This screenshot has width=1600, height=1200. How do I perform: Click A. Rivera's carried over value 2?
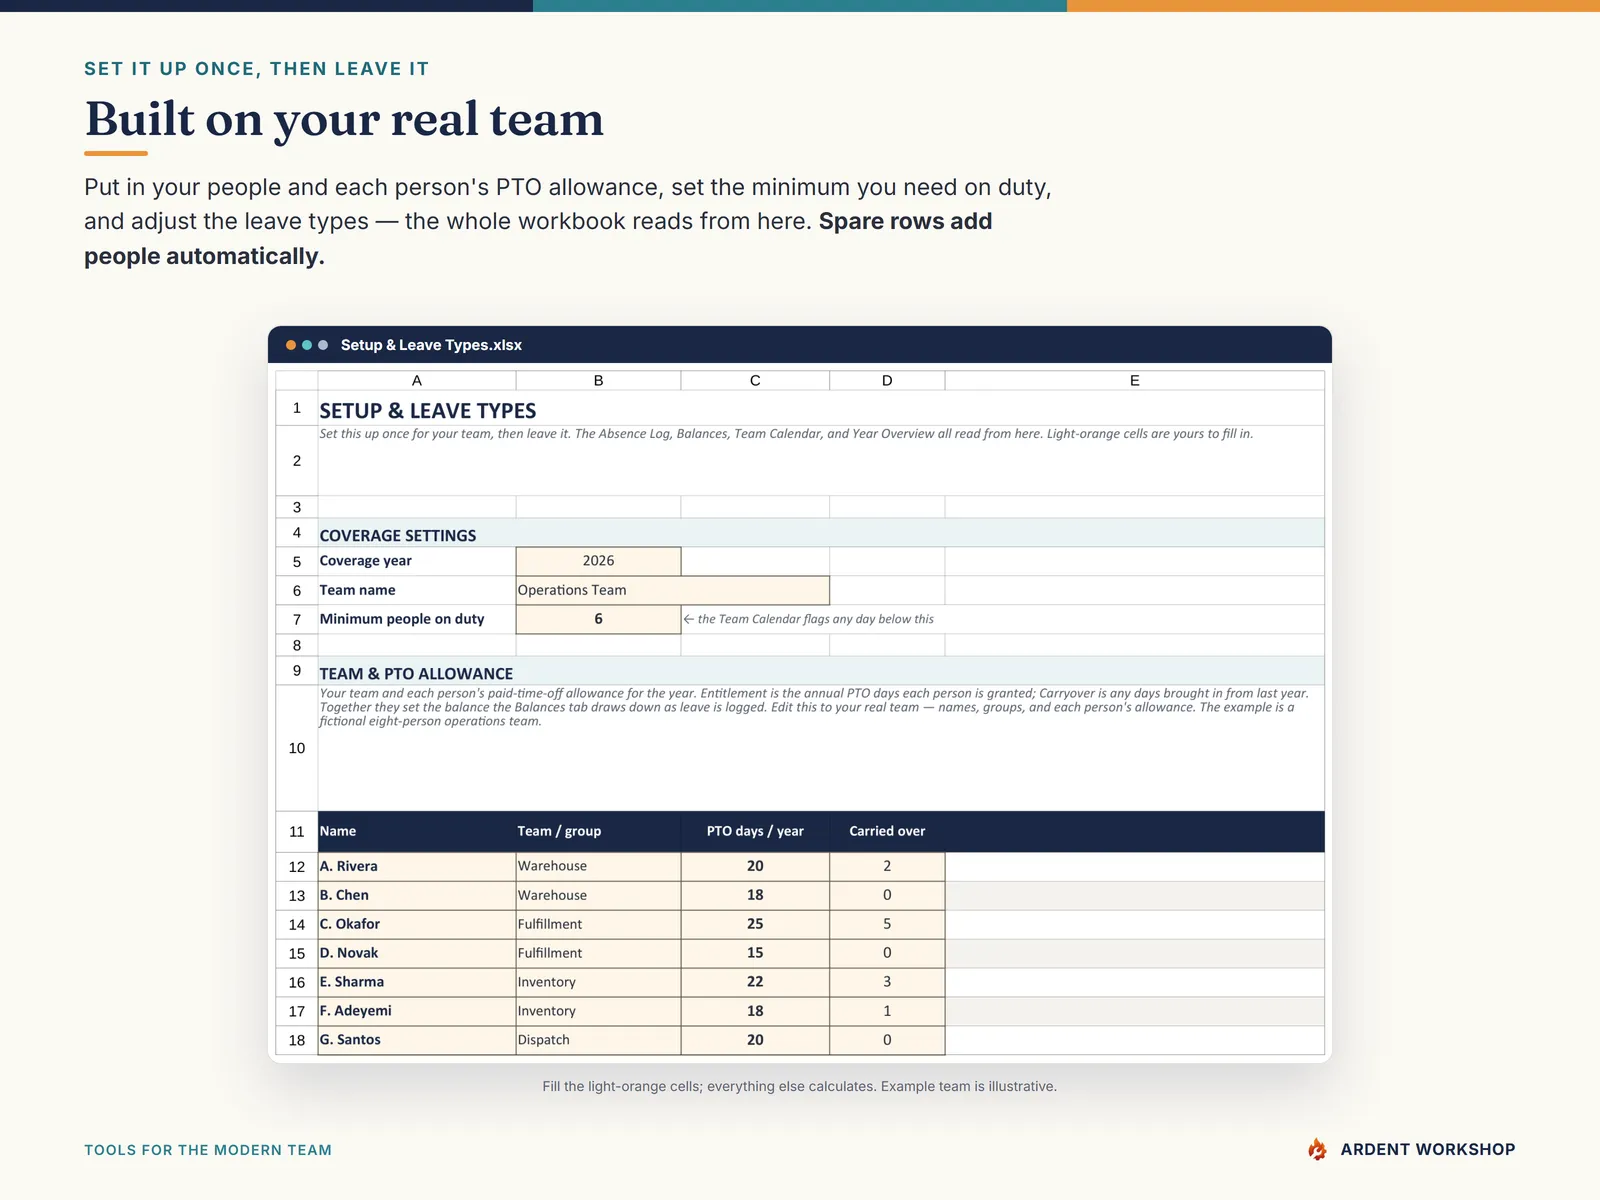coord(887,866)
